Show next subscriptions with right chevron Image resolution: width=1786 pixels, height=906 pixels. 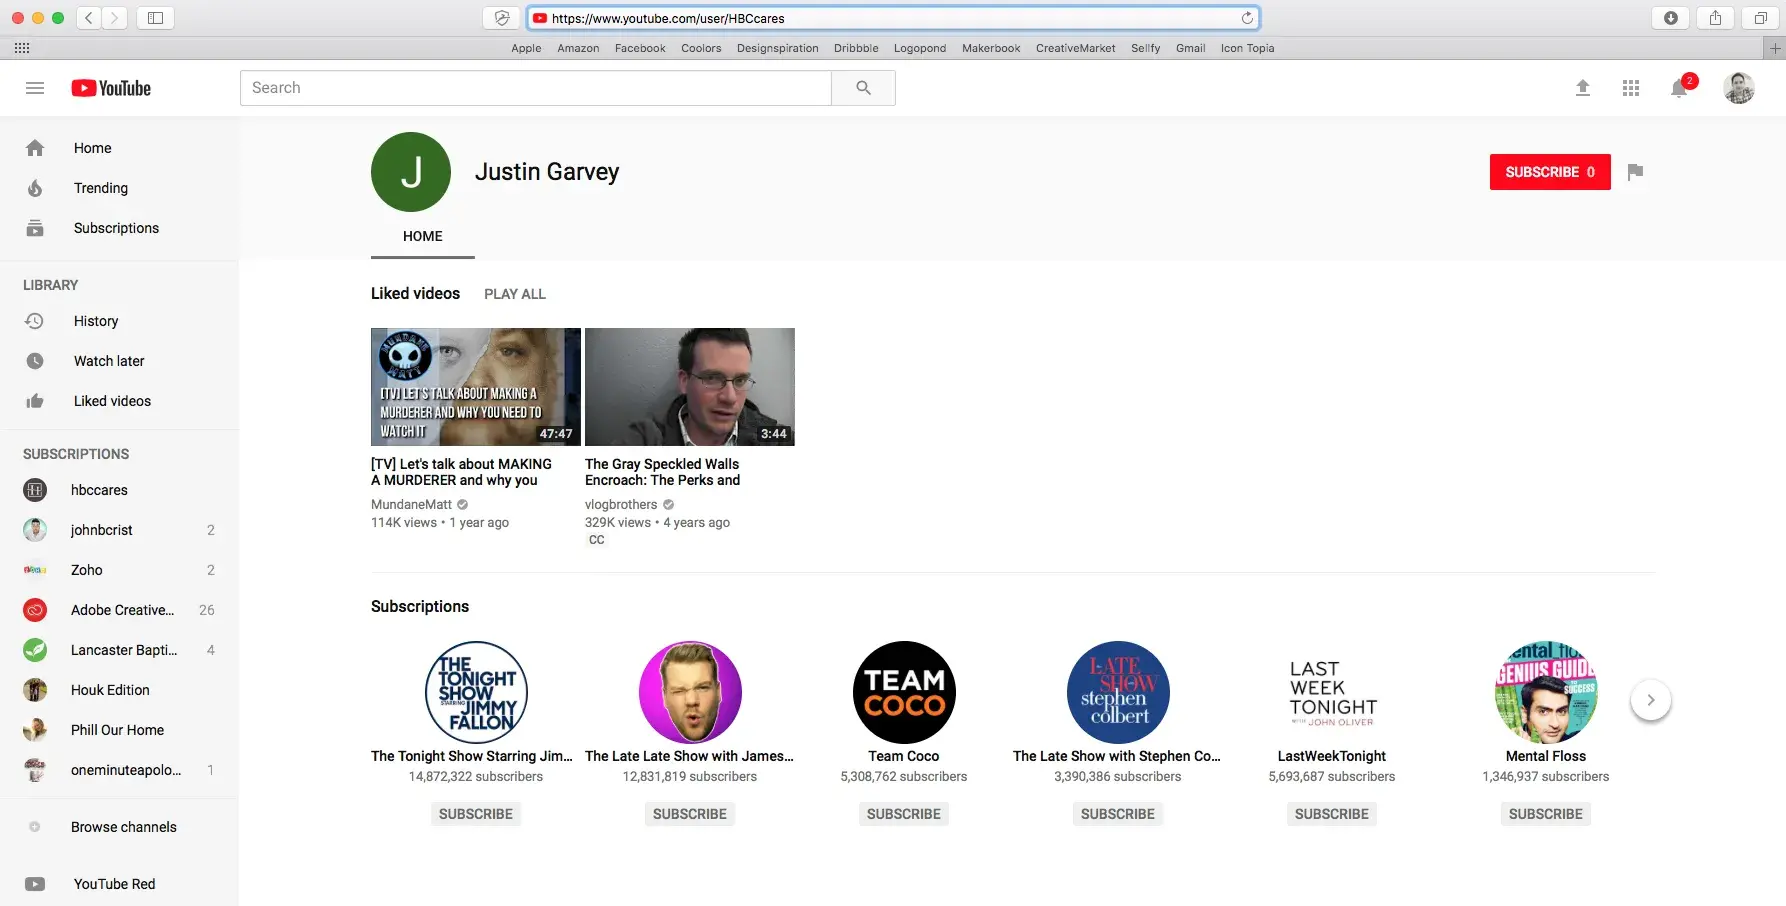tap(1650, 700)
